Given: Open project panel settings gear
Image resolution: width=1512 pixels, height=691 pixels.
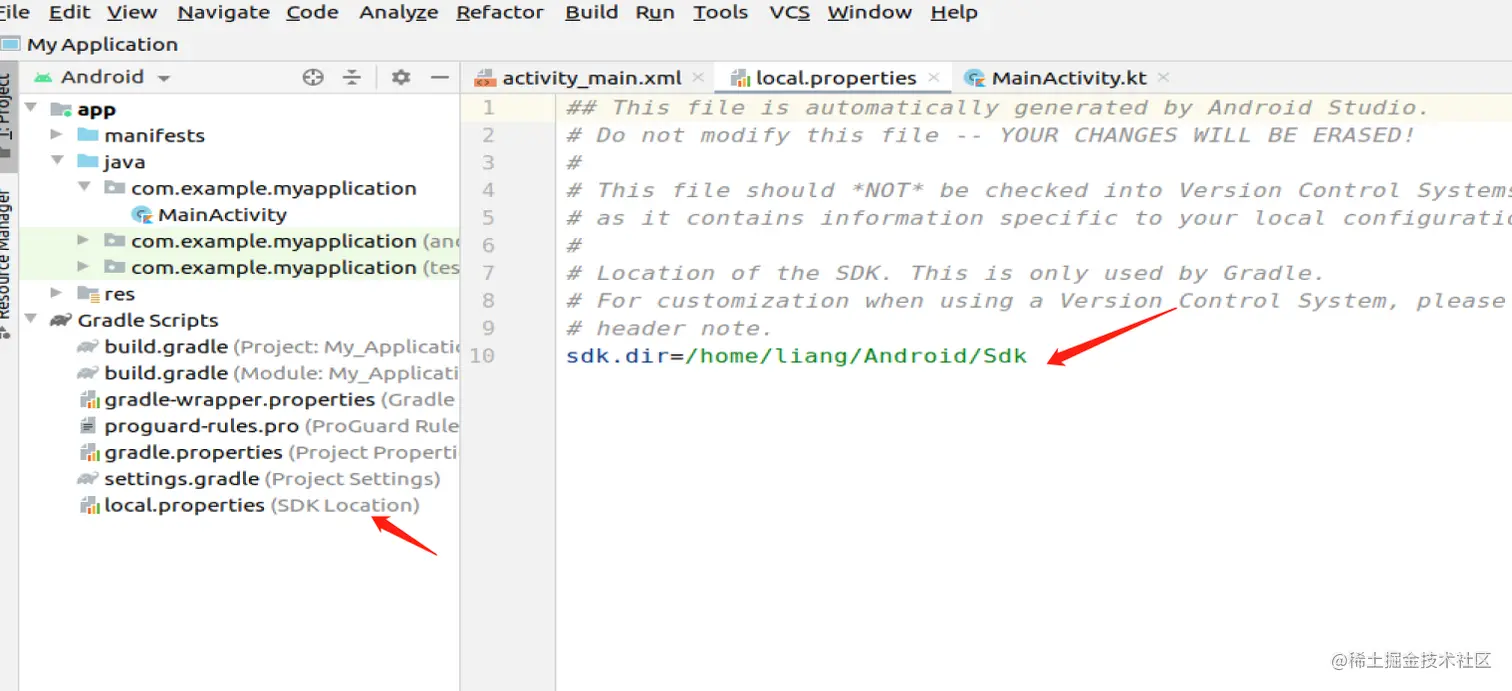Looking at the screenshot, I should tap(401, 77).
